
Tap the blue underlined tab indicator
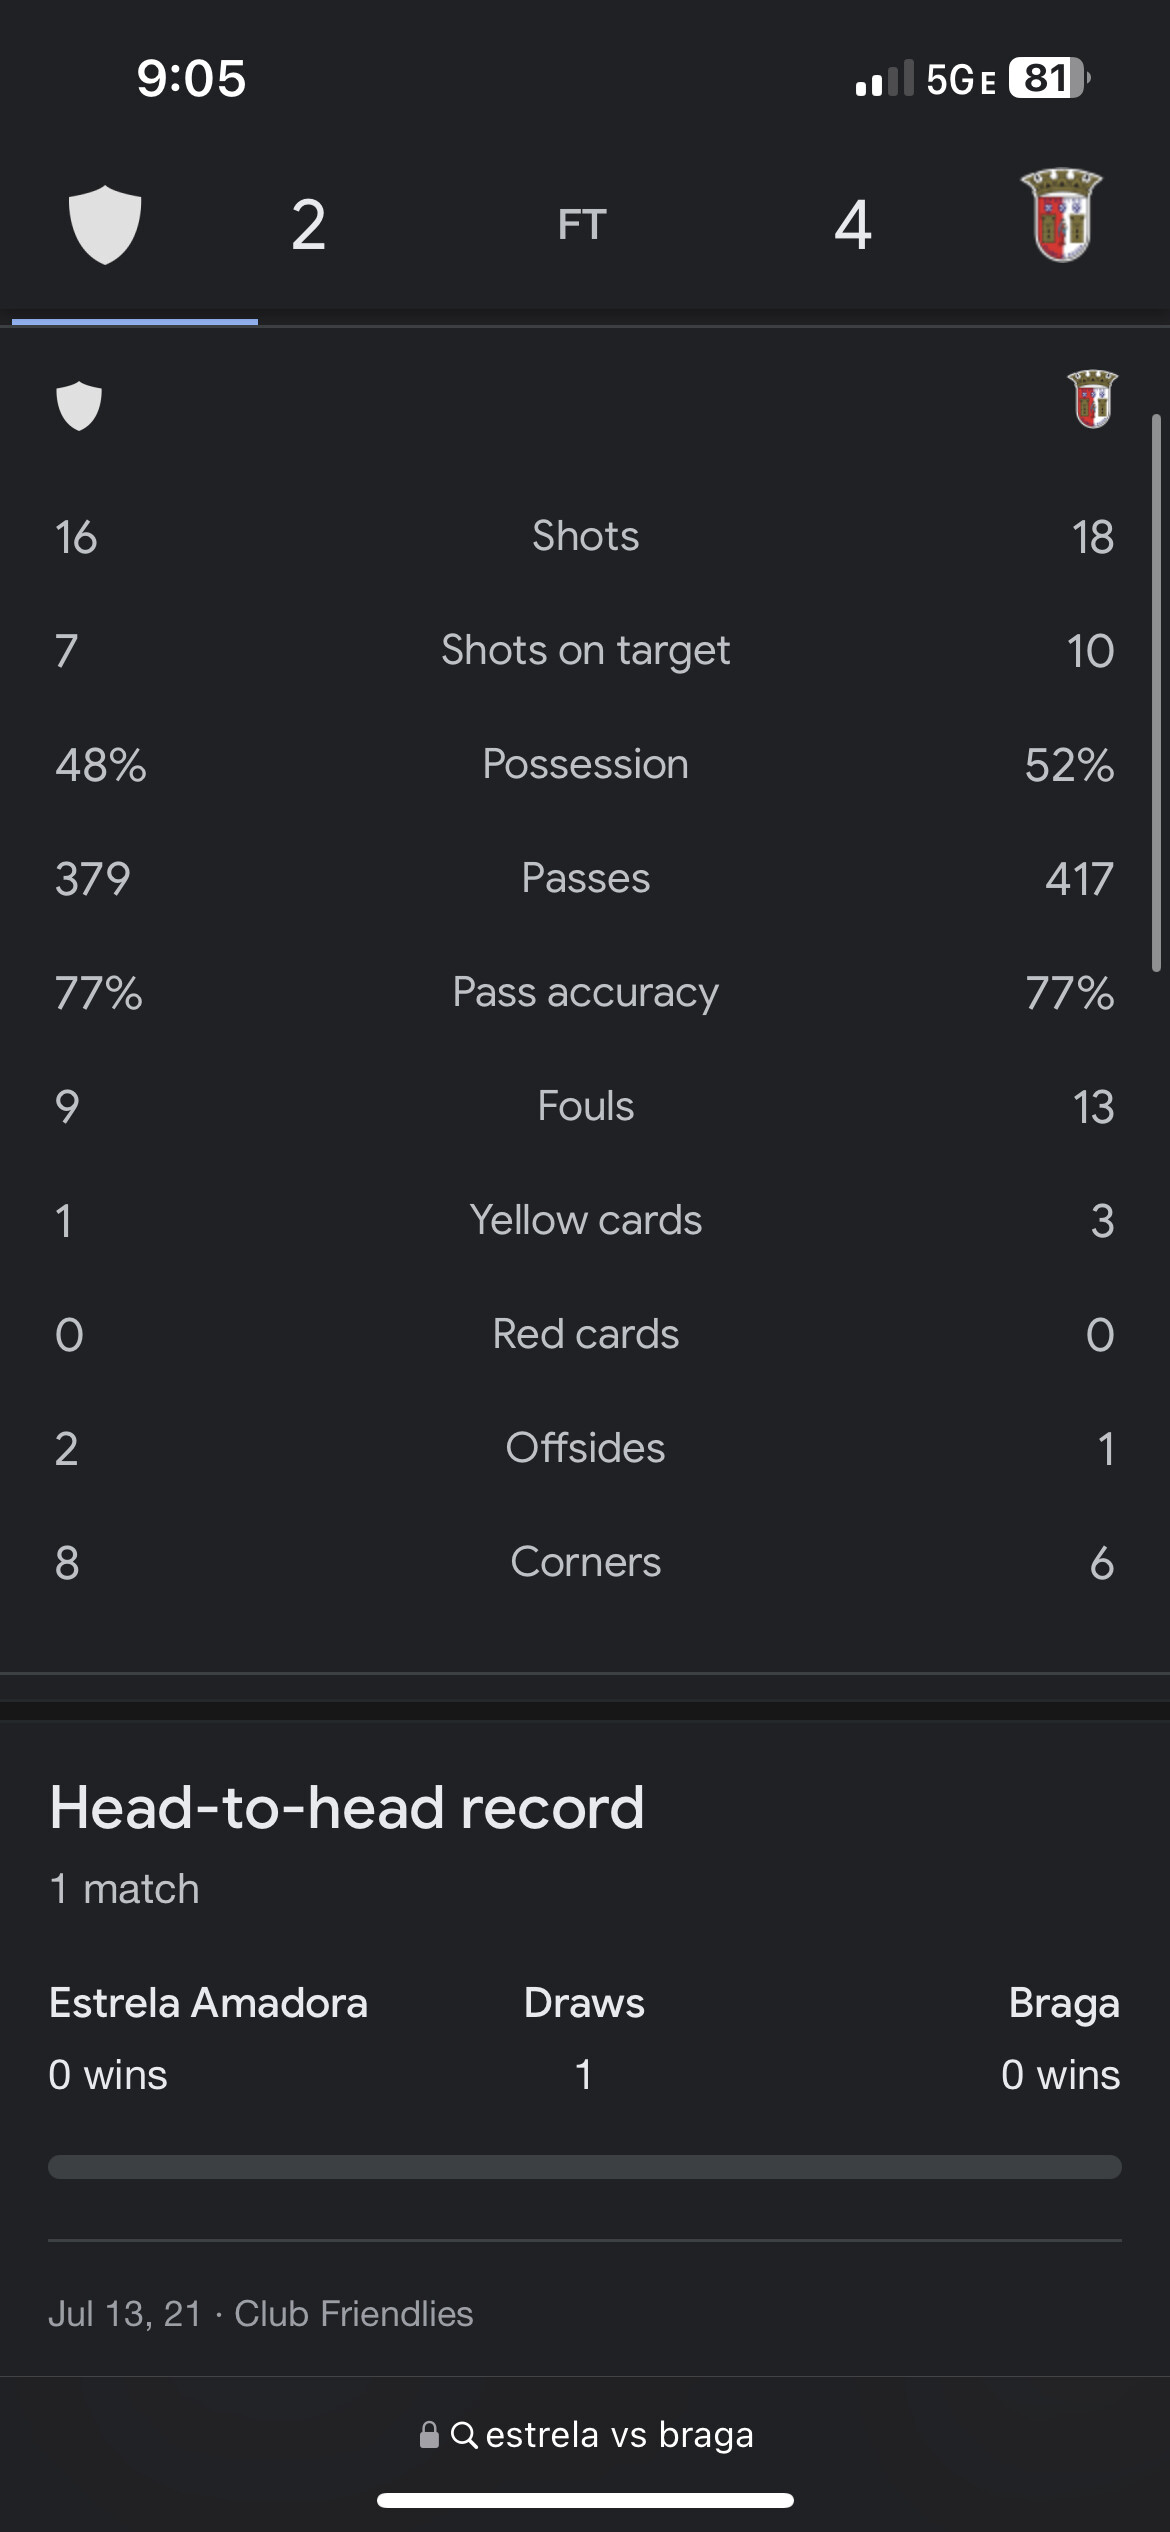coord(135,321)
